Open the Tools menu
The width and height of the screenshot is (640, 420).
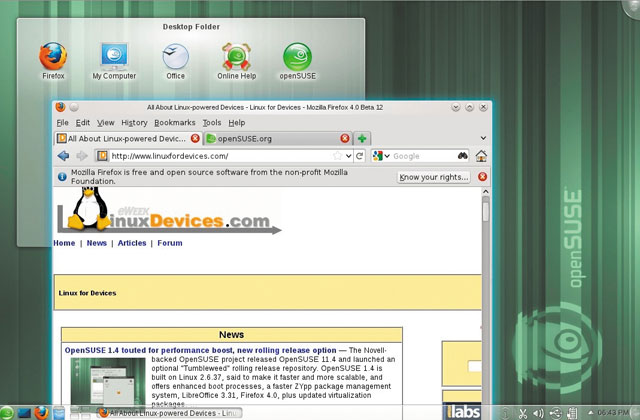(x=212, y=123)
